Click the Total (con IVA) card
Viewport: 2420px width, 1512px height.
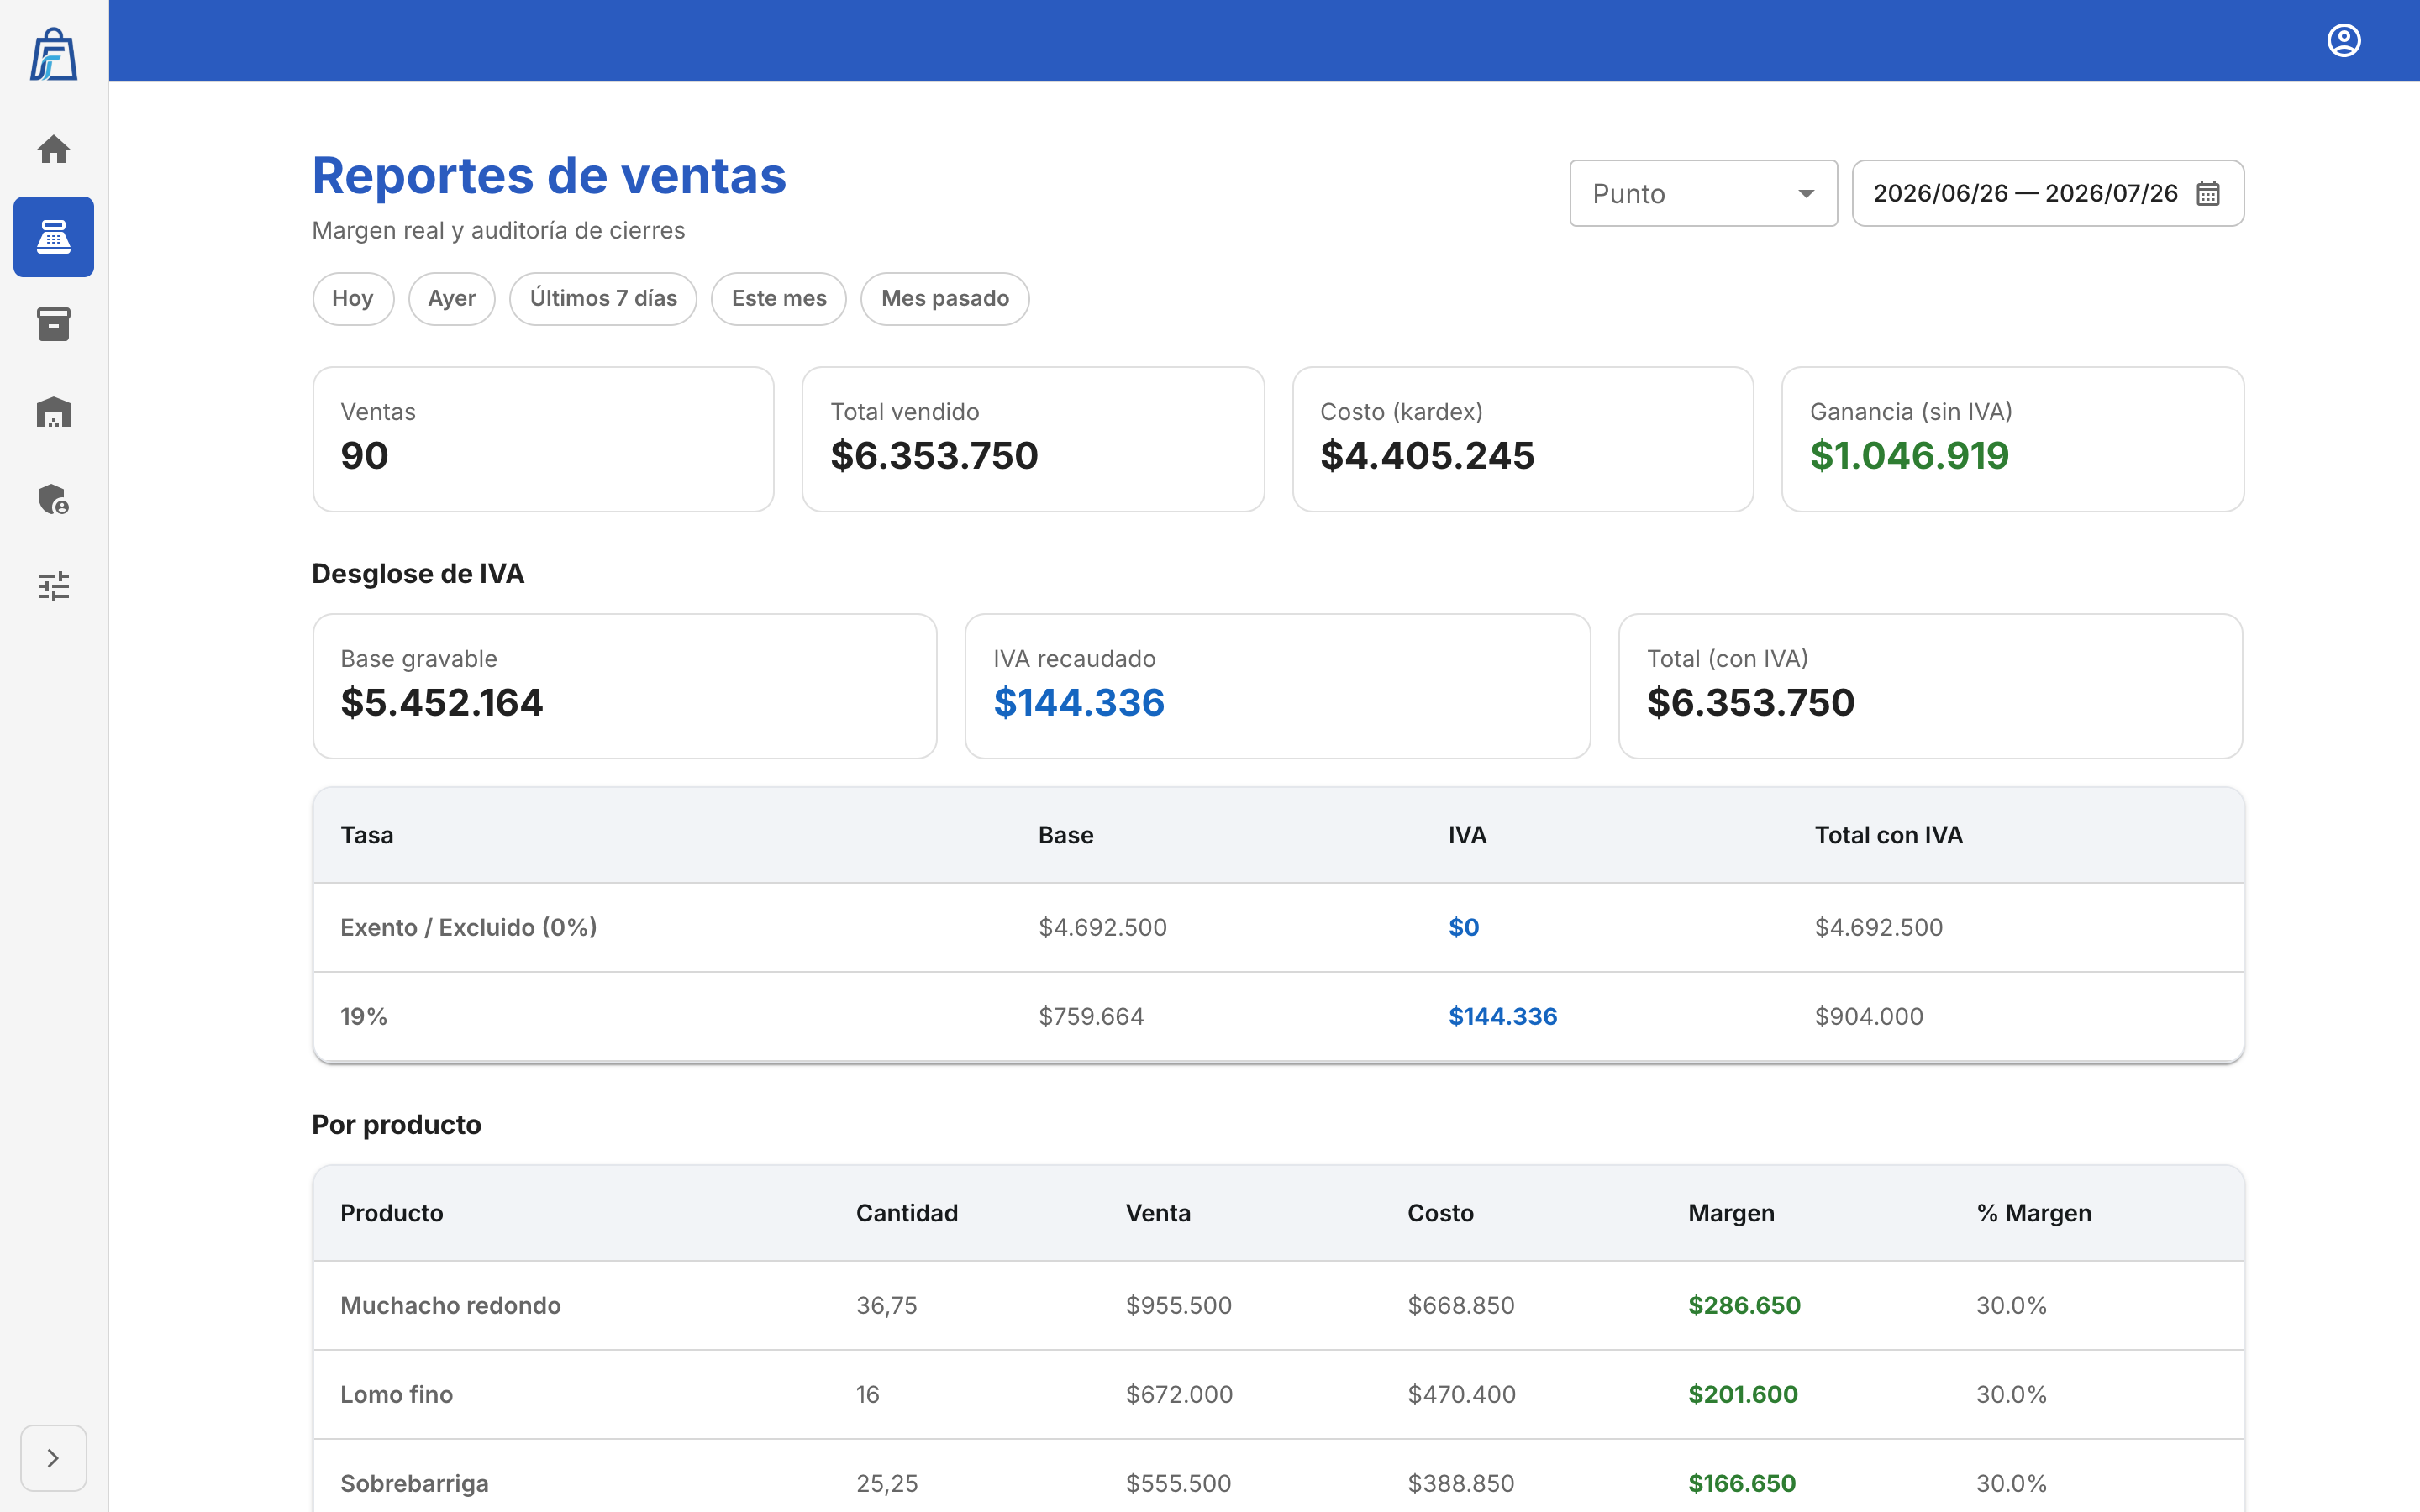pyautogui.click(x=1931, y=686)
